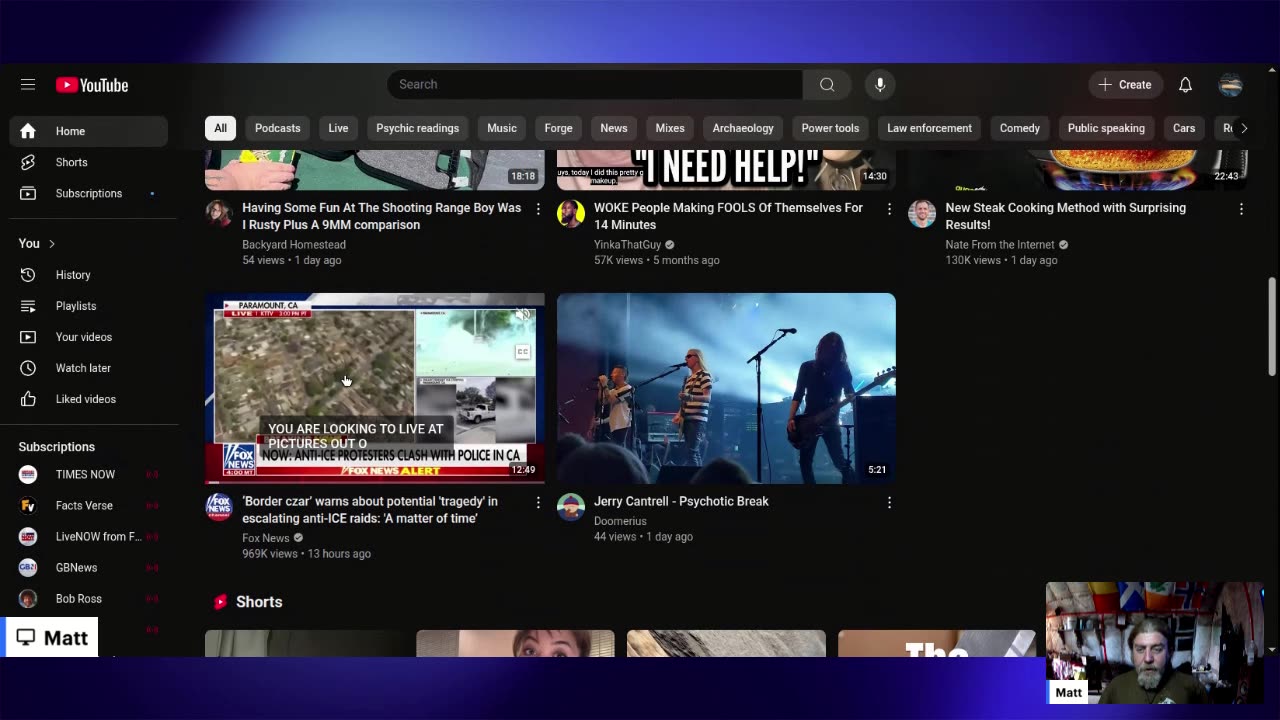This screenshot has height=720, width=1280.
Task: Open the Bob Ross subscription channel
Action: click(x=89, y=598)
